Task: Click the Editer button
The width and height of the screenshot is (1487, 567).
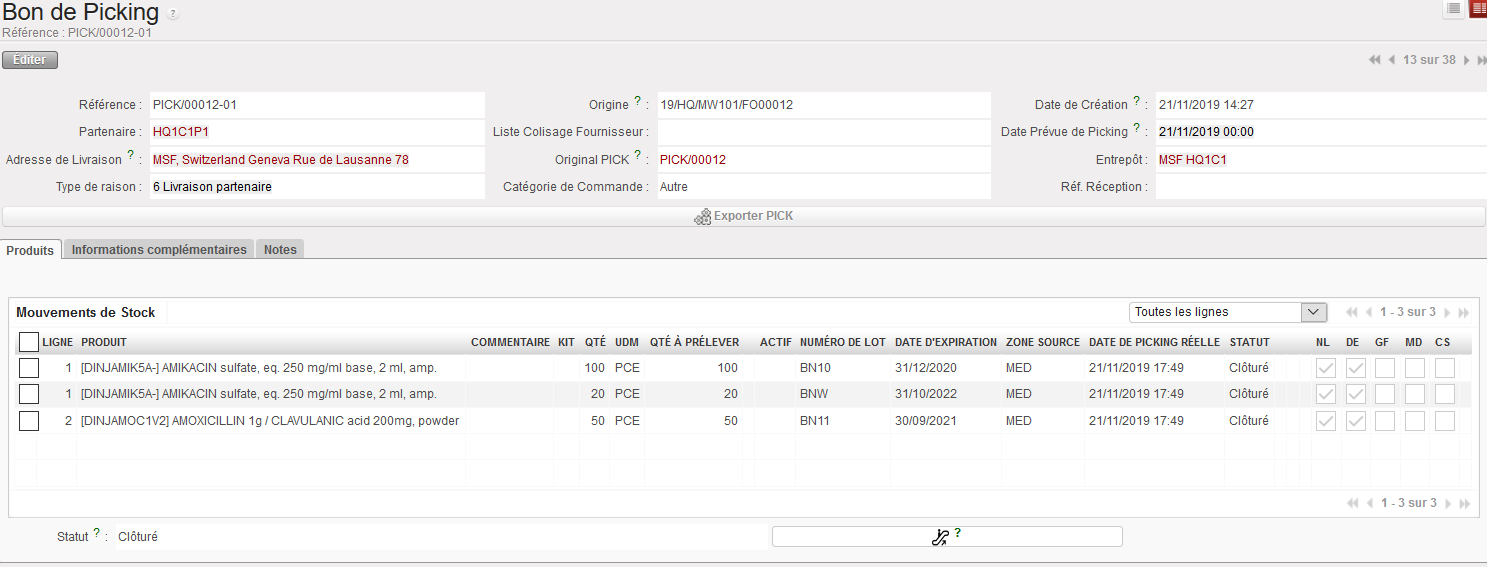Action: tap(30, 60)
